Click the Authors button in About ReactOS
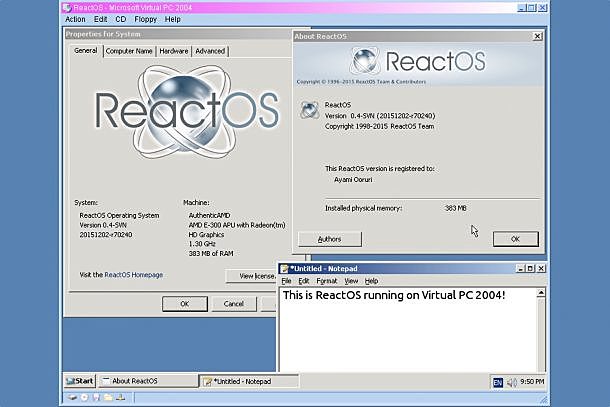The width and height of the screenshot is (610, 407). [330, 239]
